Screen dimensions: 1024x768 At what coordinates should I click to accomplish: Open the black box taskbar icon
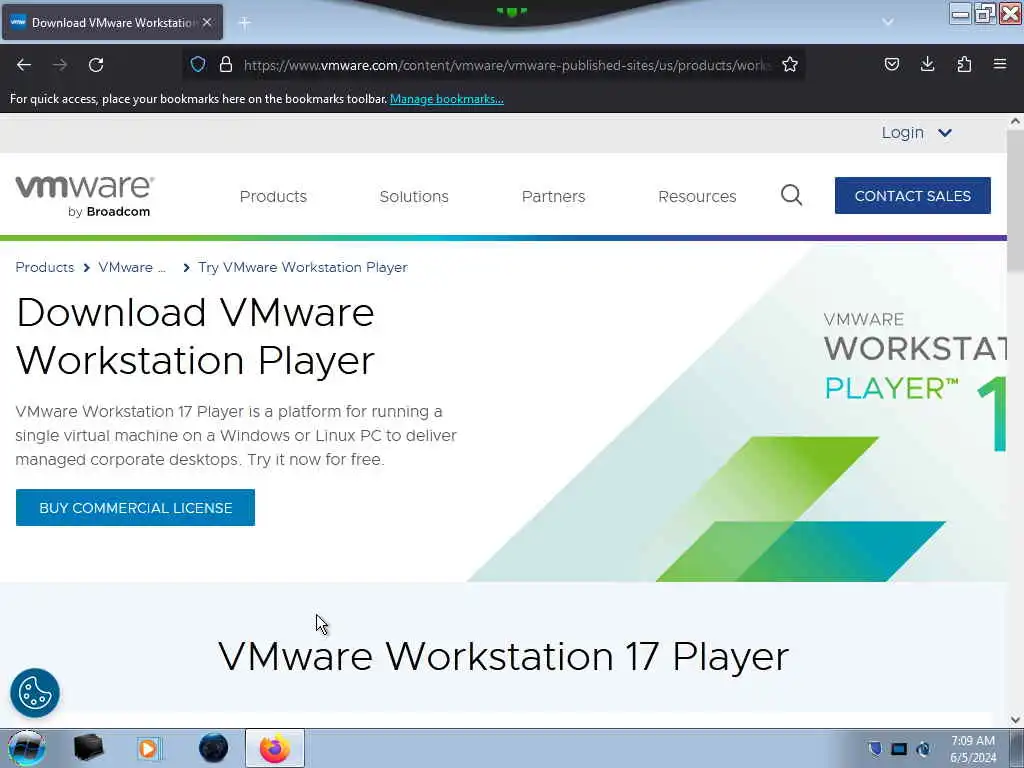(89, 748)
